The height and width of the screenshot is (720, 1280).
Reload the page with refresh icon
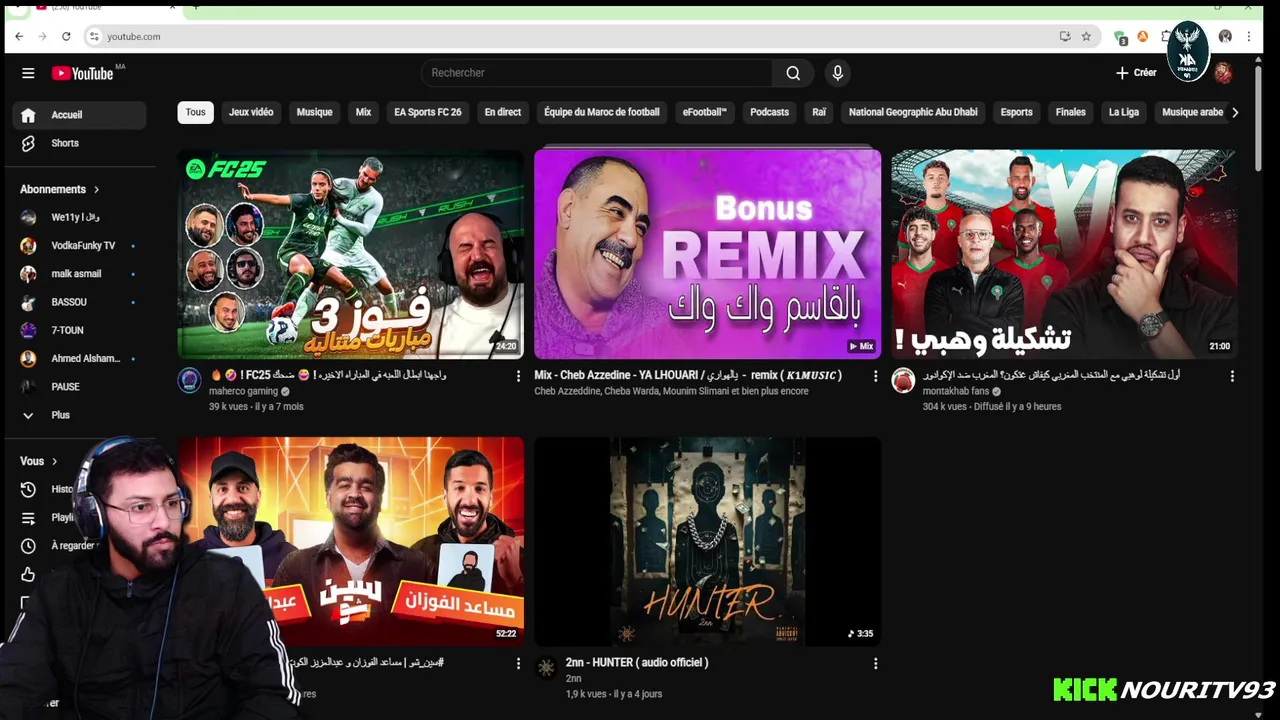[66, 36]
